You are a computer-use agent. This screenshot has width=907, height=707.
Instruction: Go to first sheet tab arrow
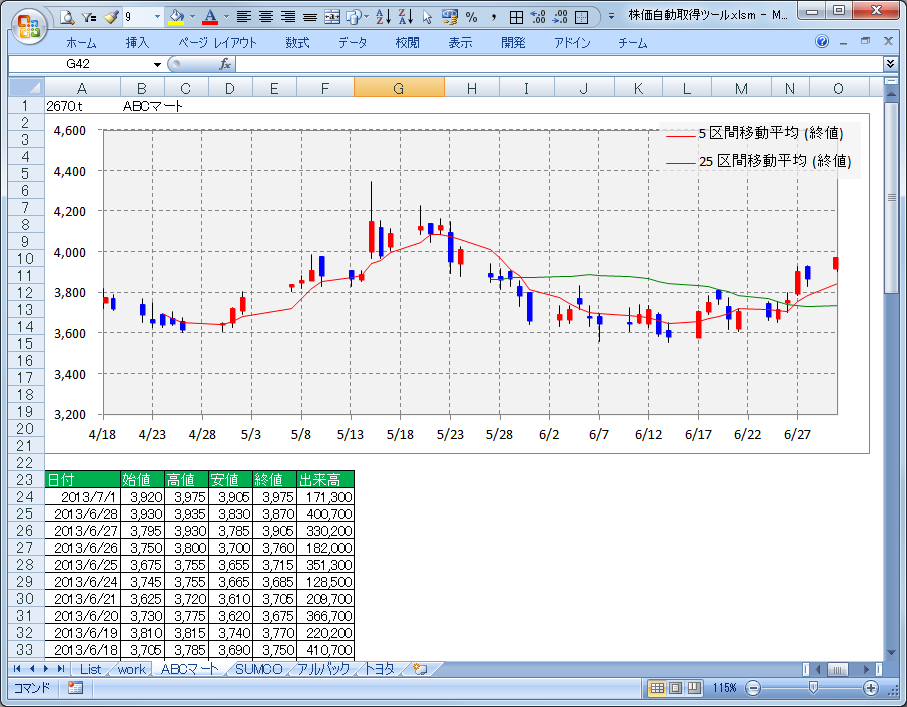pyautogui.click(x=17, y=669)
